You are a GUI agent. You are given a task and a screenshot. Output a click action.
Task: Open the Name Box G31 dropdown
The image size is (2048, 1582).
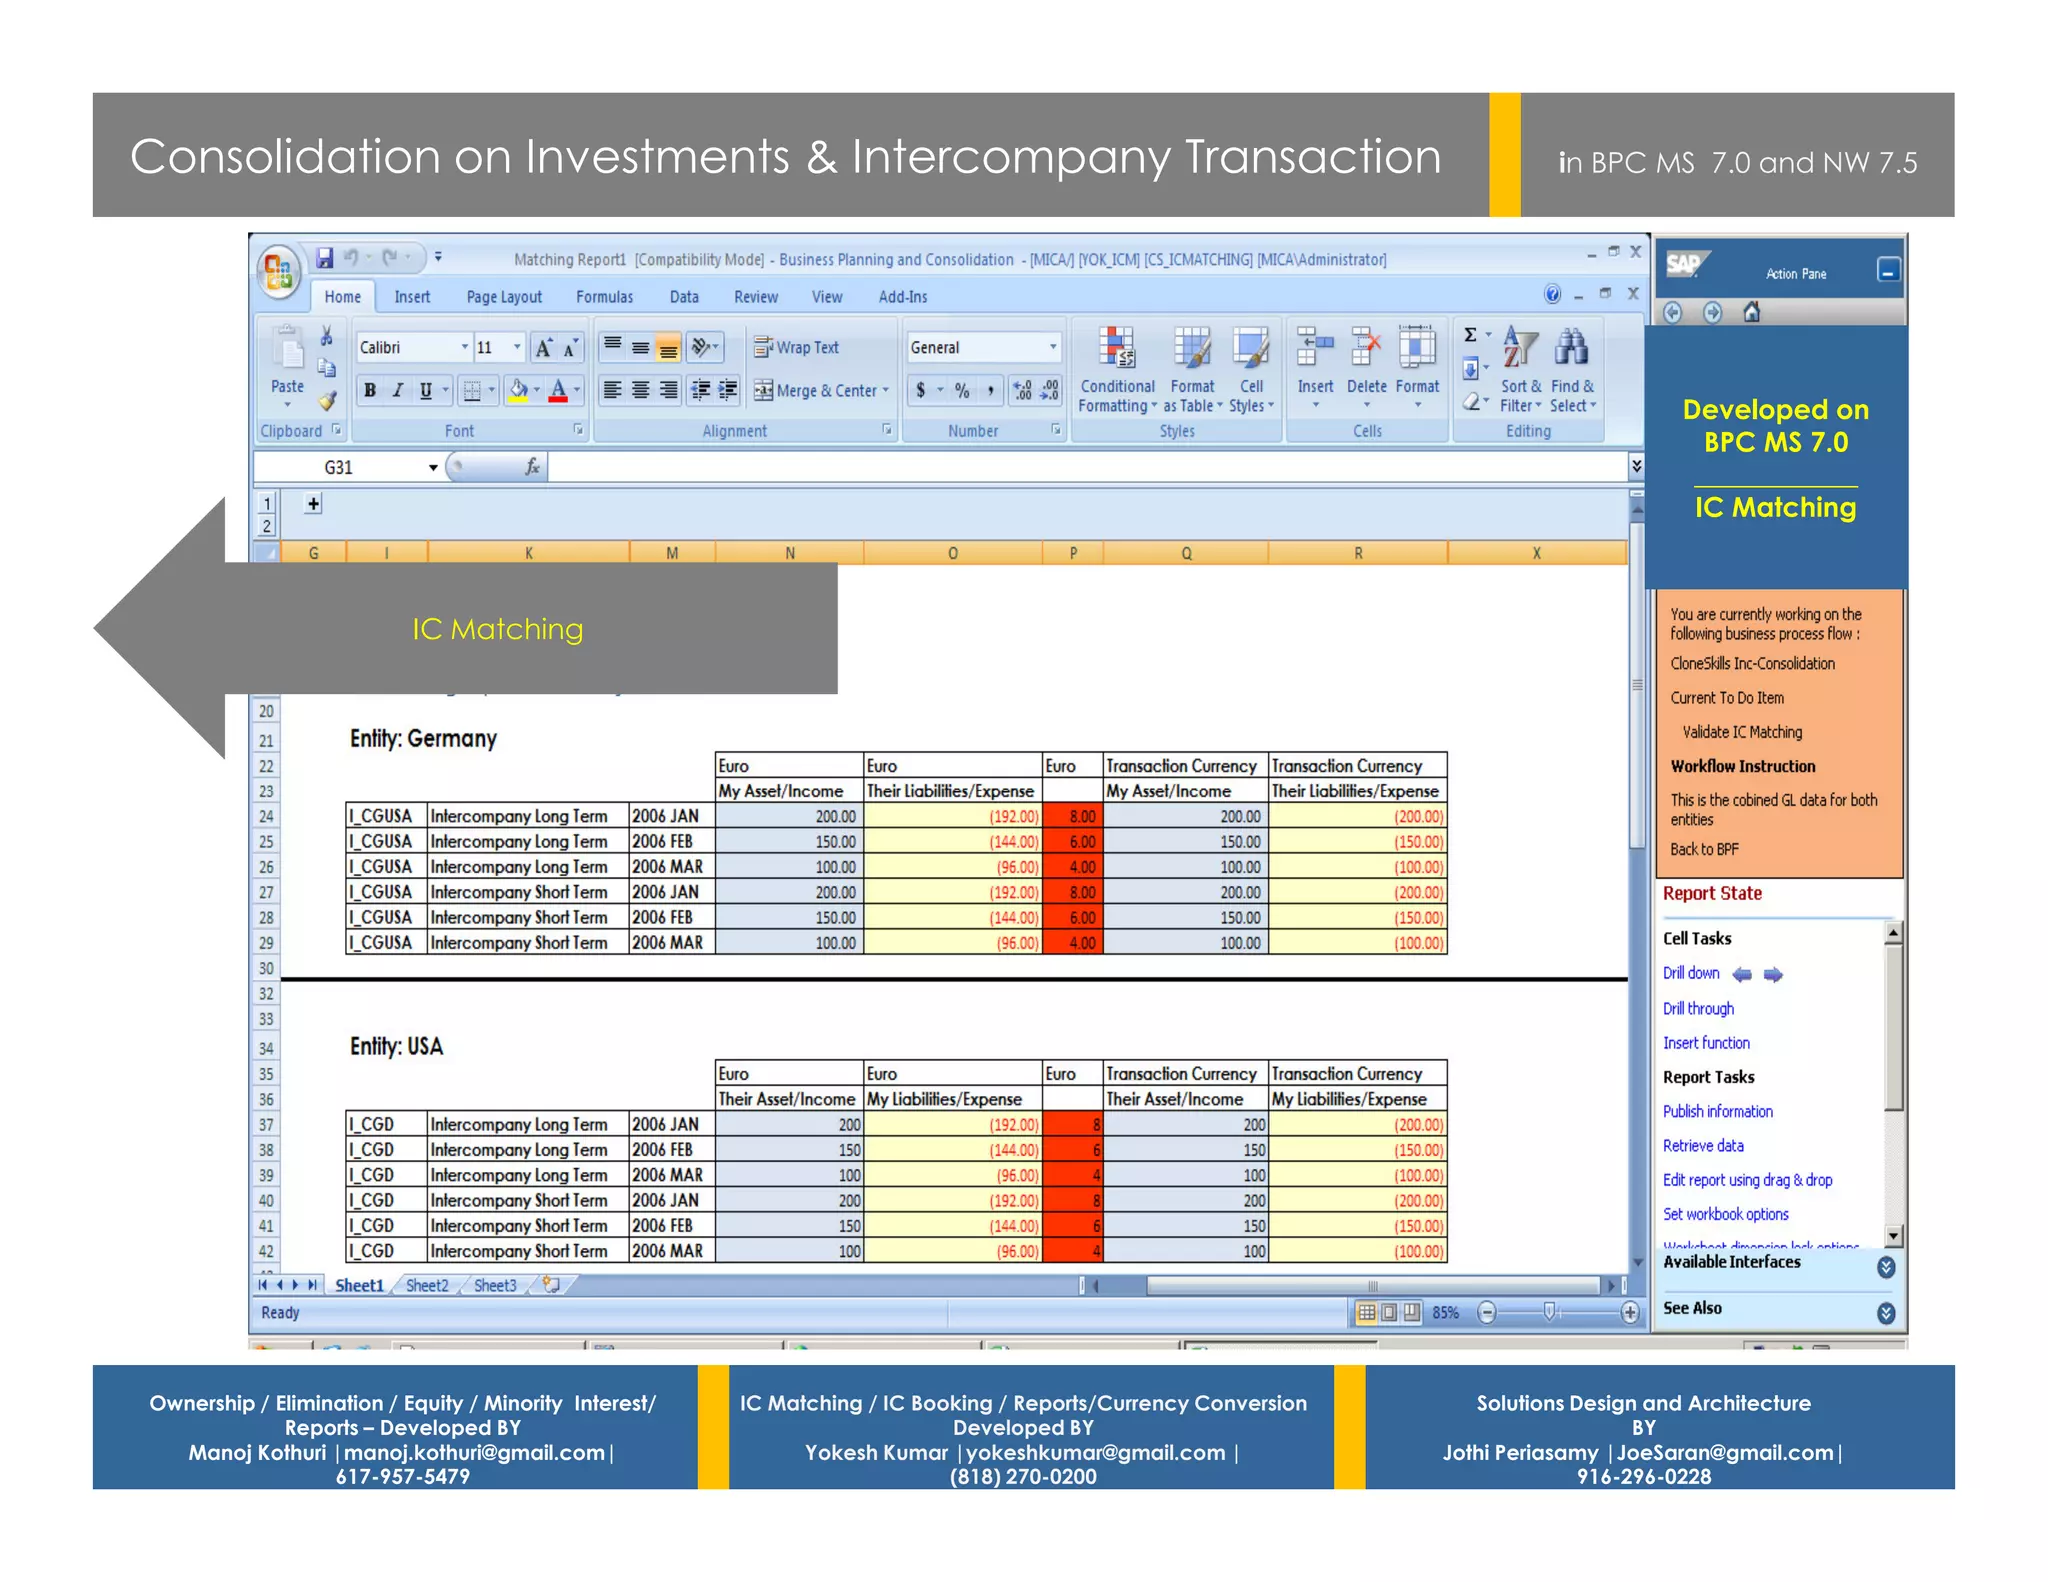[x=433, y=467]
